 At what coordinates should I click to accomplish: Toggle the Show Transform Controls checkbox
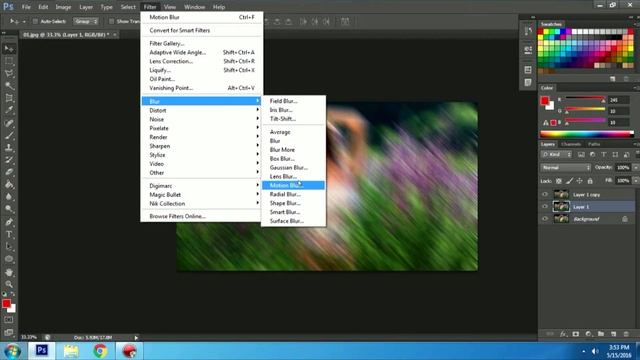[x=111, y=21]
